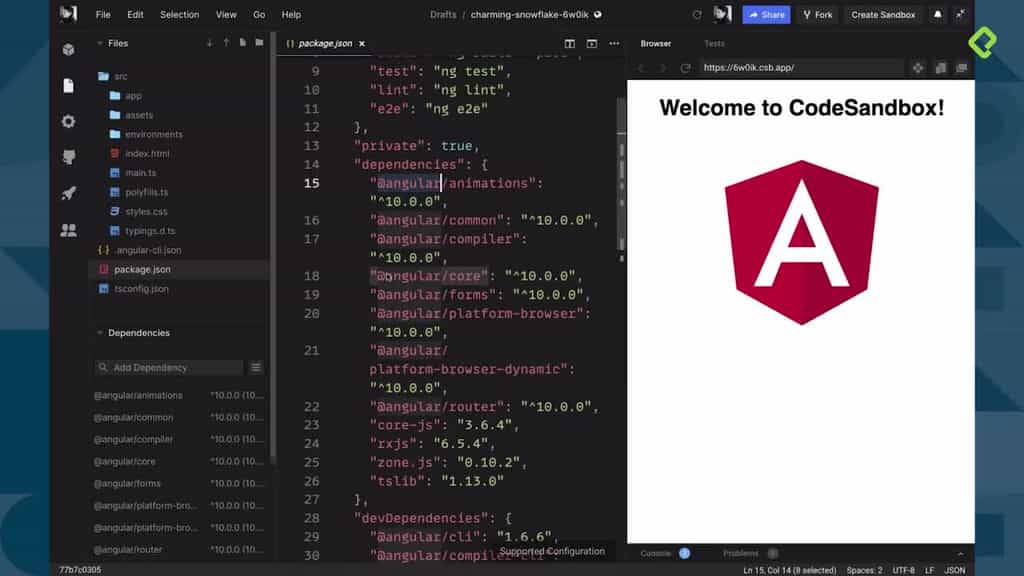The width and height of the screenshot is (1024, 576).
Task: Select the GitHub export icon in sidebar
Action: pos(67,157)
